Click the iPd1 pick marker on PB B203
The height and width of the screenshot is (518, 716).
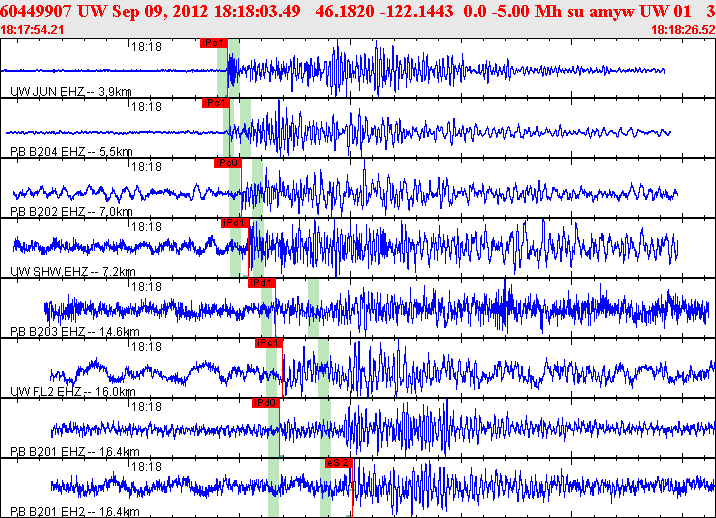point(261,283)
